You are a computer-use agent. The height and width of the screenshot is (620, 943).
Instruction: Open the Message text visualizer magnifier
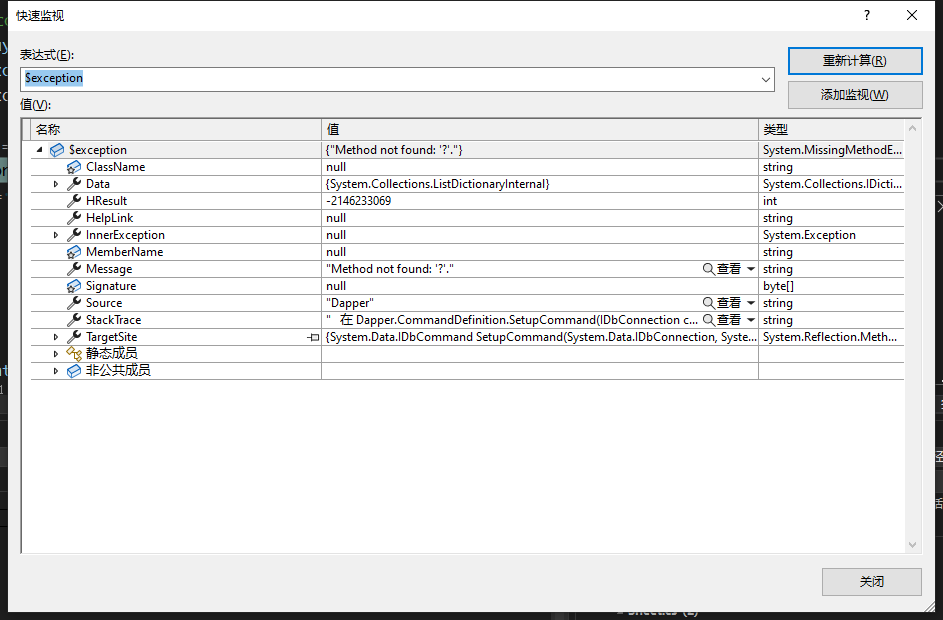point(708,269)
